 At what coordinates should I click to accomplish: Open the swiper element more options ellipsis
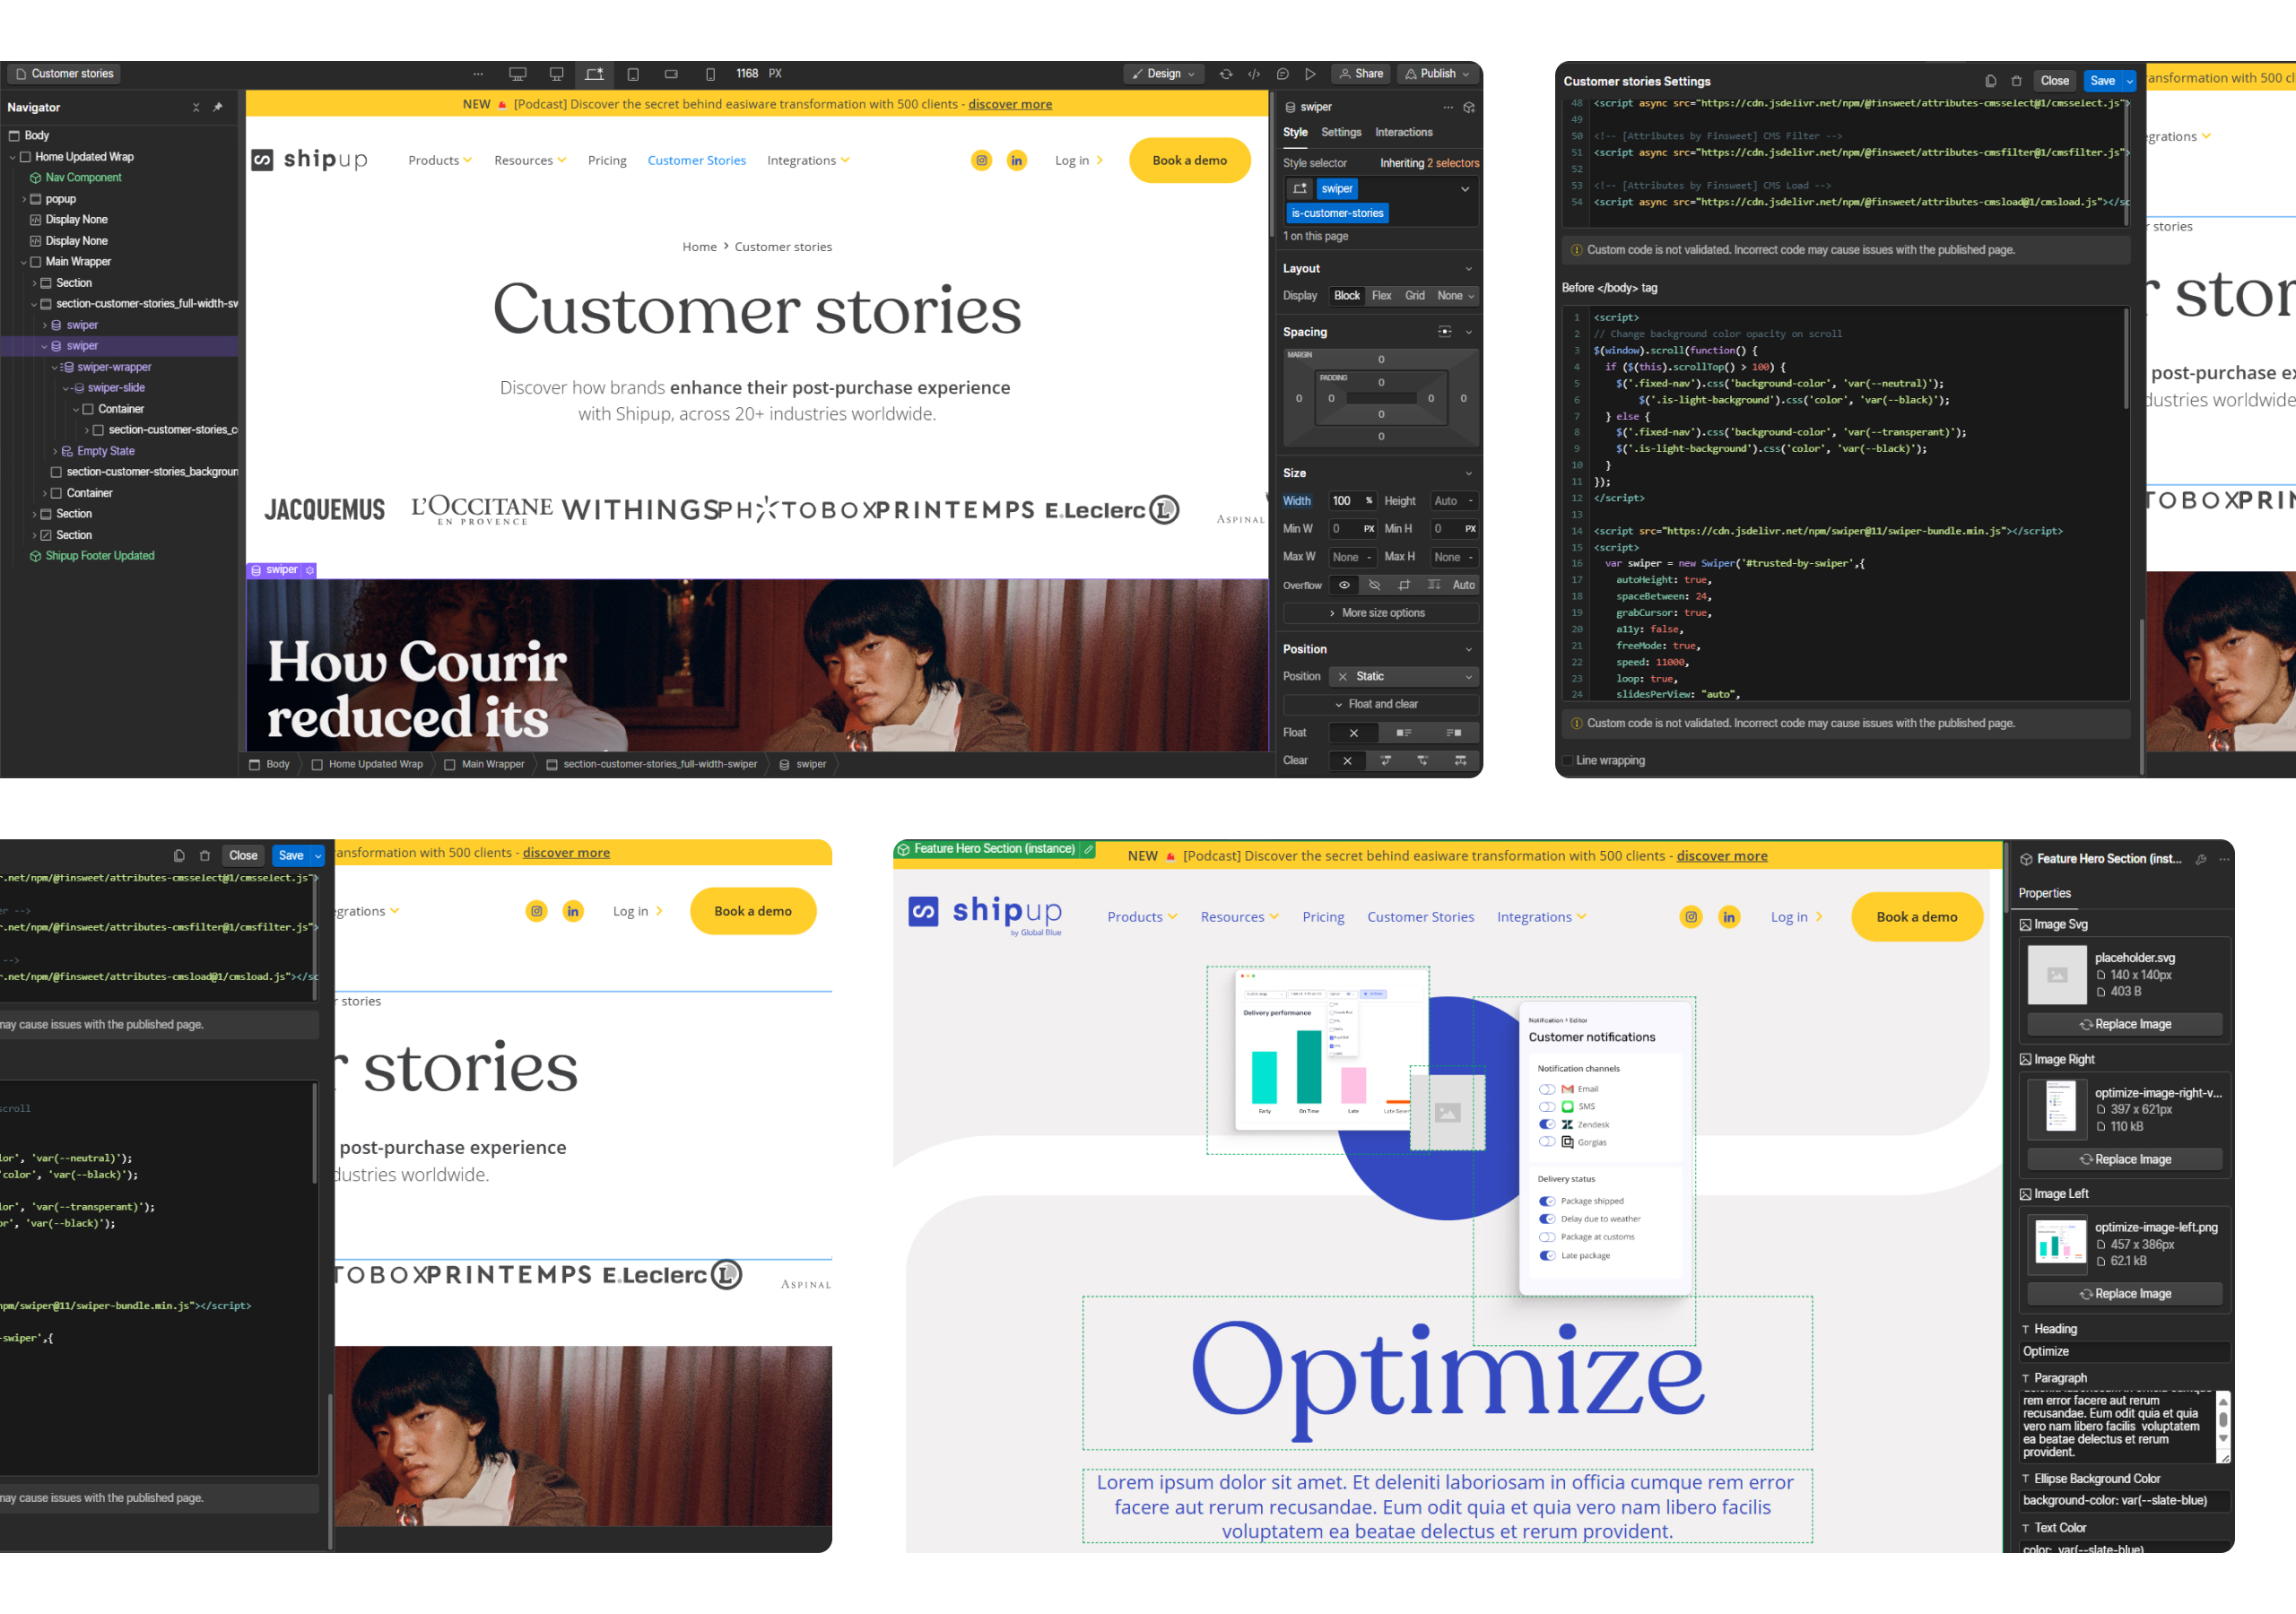pos(1447,107)
